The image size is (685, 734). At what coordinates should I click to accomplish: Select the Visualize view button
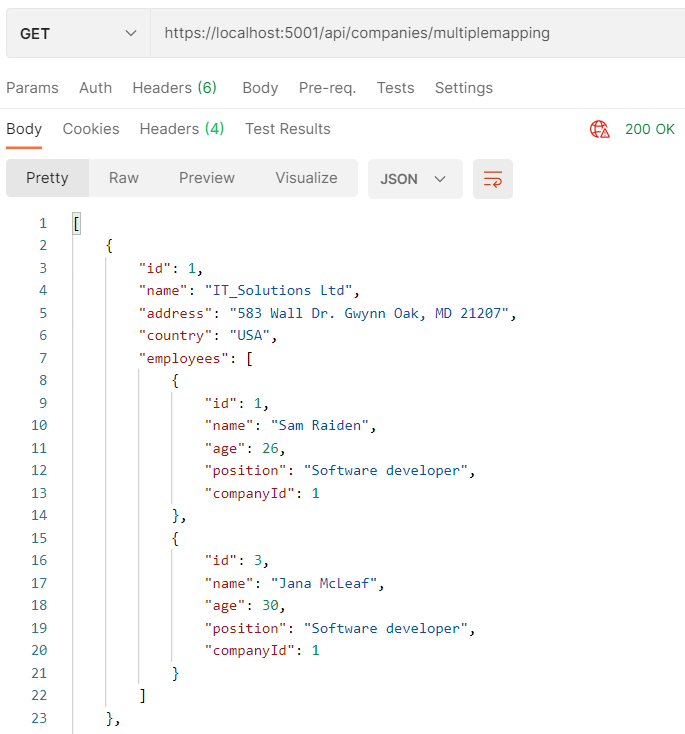click(306, 178)
